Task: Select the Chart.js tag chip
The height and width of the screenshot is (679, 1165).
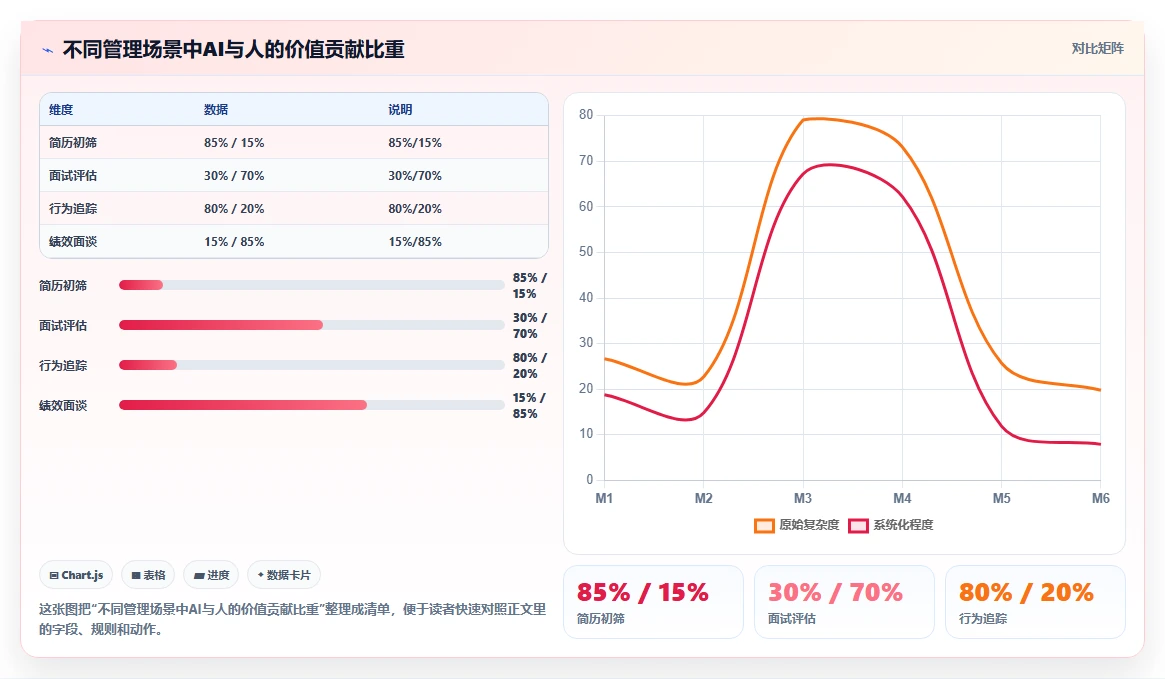Action: (76, 575)
